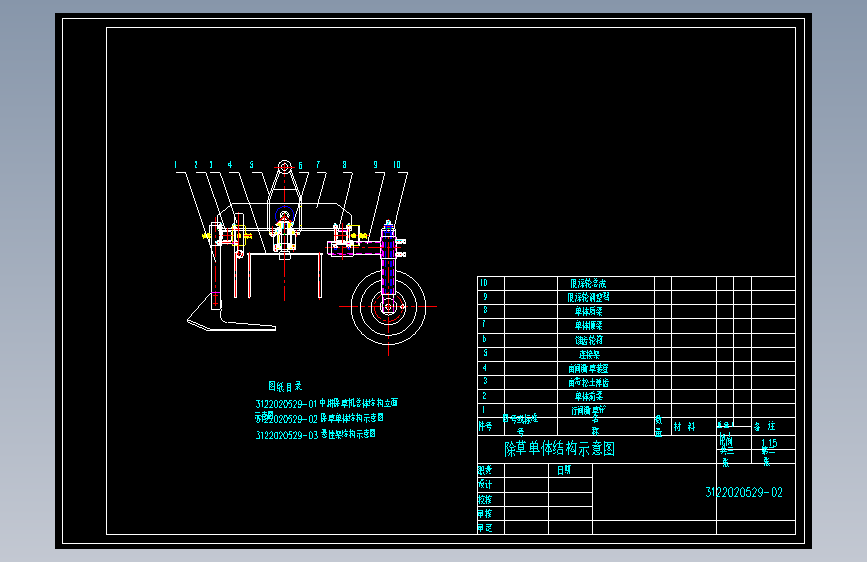
Task: Select catalog line starting with 3122020529-01
Action: tap(326, 404)
